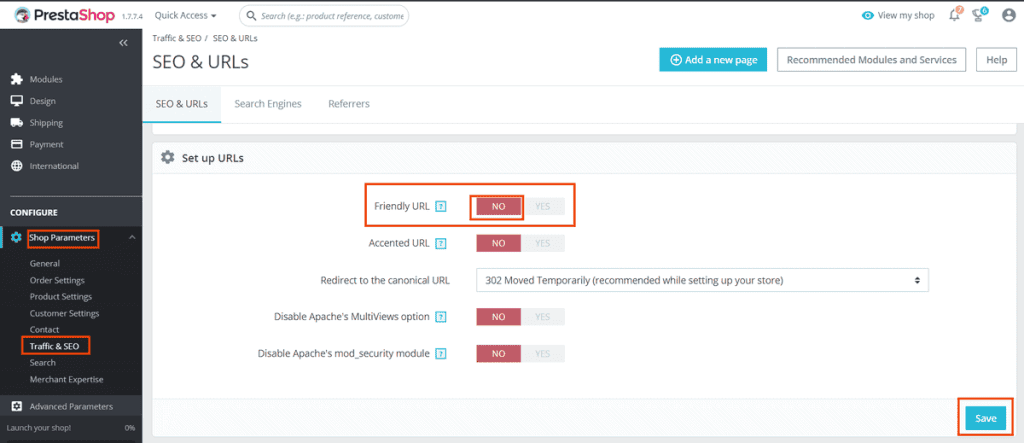
Task: Click Recommended Modules and Services button
Action: click(871, 59)
